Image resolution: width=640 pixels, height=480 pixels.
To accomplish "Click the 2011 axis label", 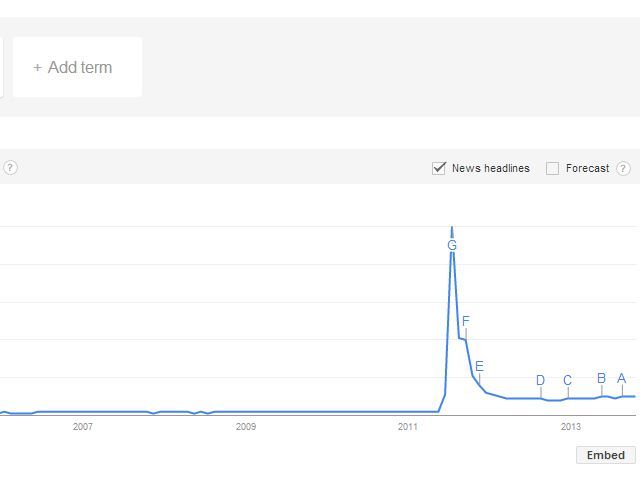I will 408,427.
